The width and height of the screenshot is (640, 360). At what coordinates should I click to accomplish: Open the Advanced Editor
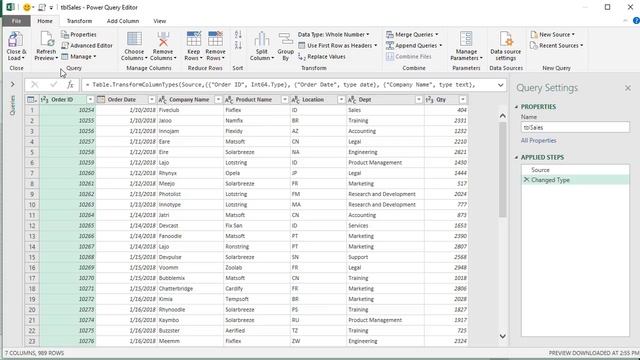click(x=87, y=46)
